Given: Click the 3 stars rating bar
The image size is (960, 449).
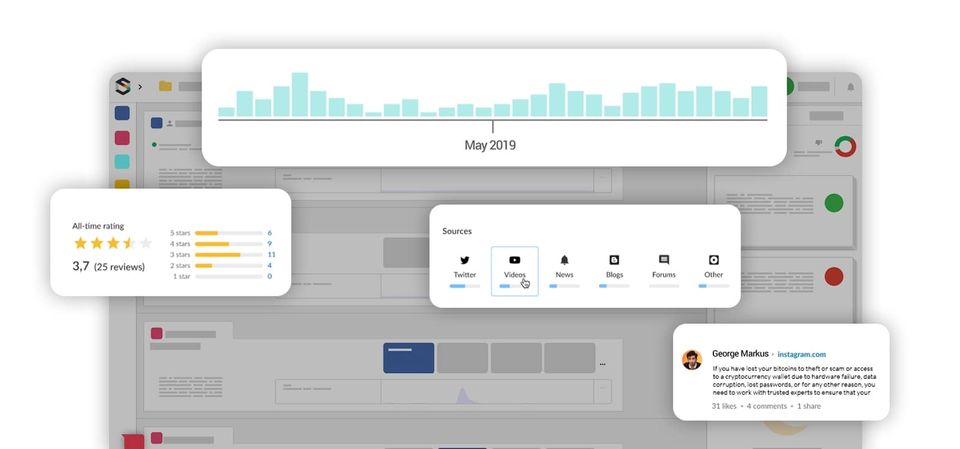Looking at the screenshot, I should (228, 255).
